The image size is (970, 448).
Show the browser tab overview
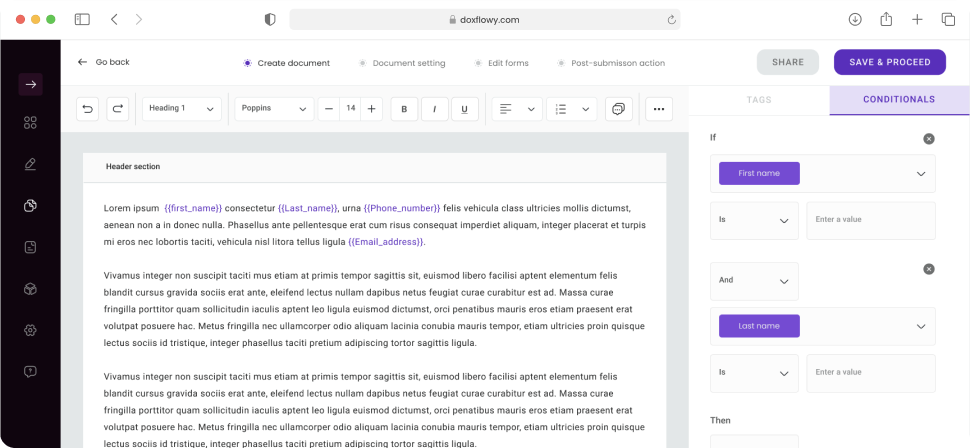(948, 19)
